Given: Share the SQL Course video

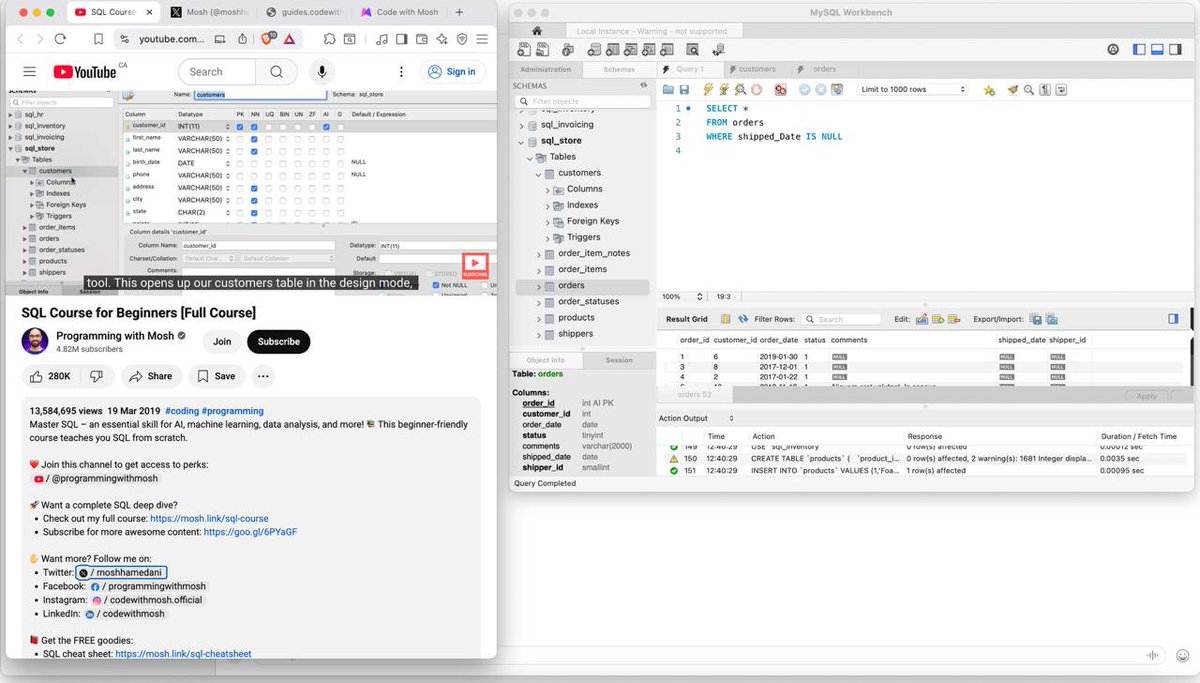Looking at the screenshot, I should tap(151, 376).
